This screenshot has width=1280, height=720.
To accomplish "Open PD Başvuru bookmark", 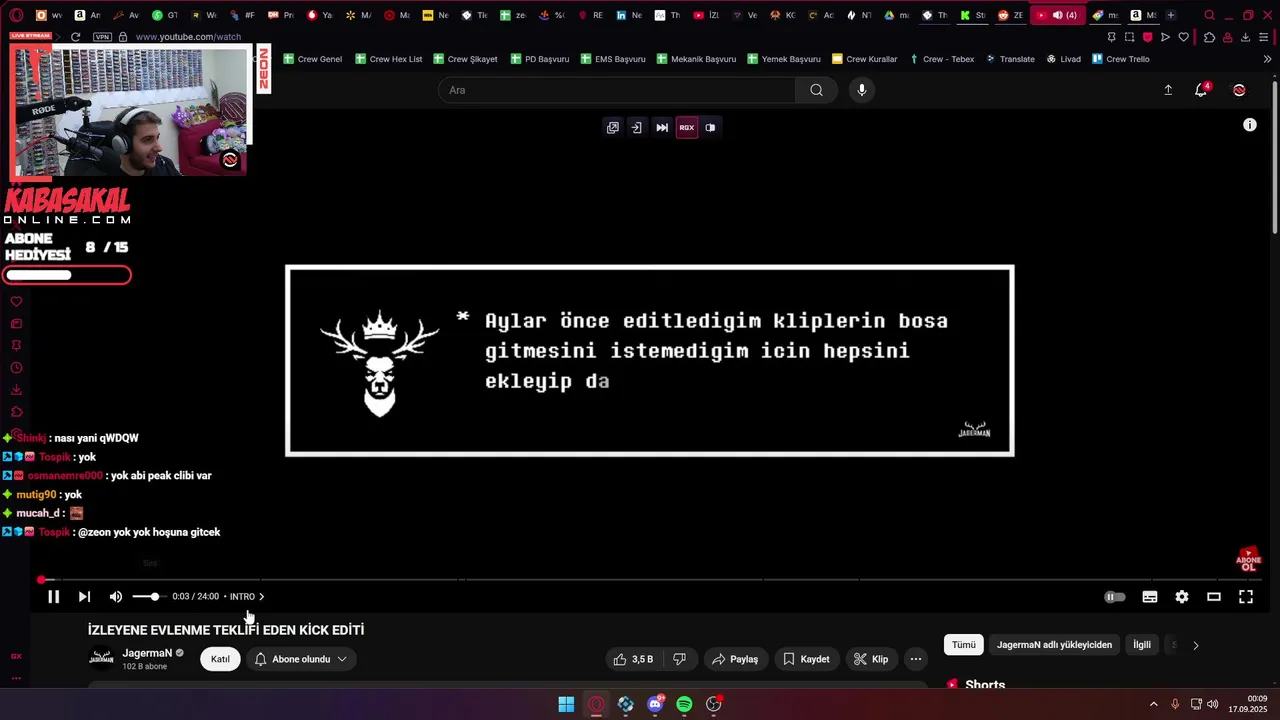I will [539, 59].
